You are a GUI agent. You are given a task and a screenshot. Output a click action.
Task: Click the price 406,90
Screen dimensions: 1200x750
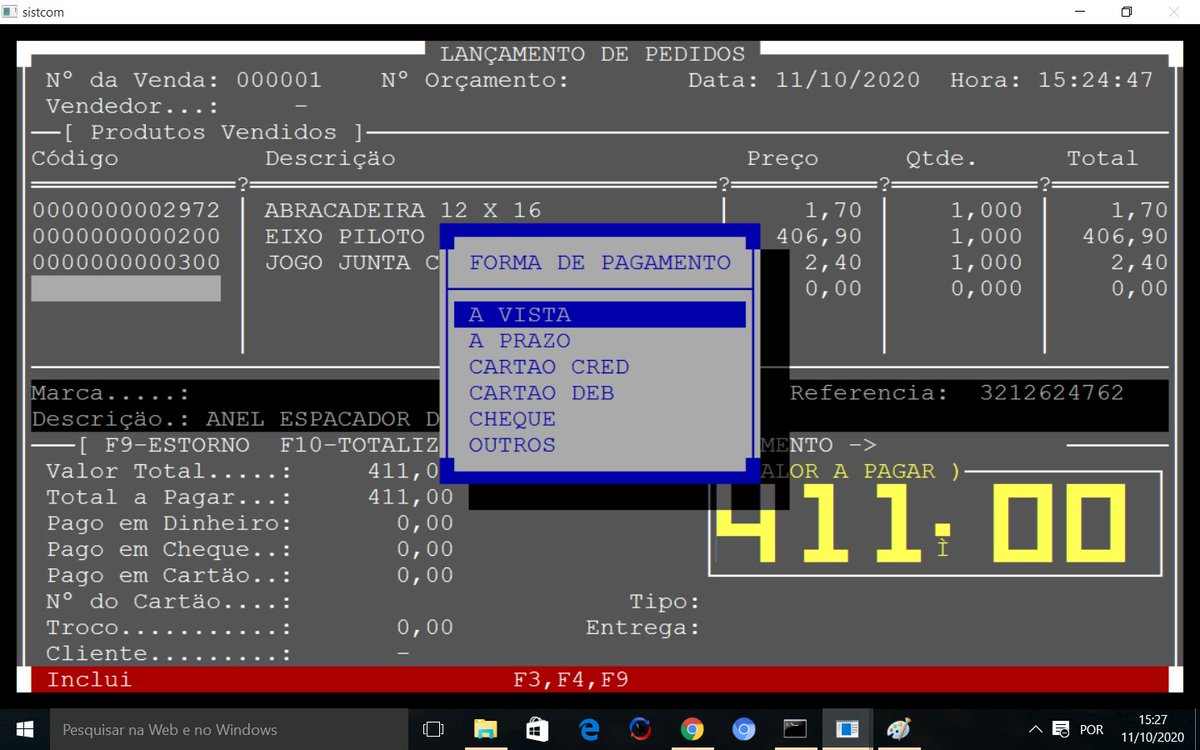pyautogui.click(x=819, y=236)
